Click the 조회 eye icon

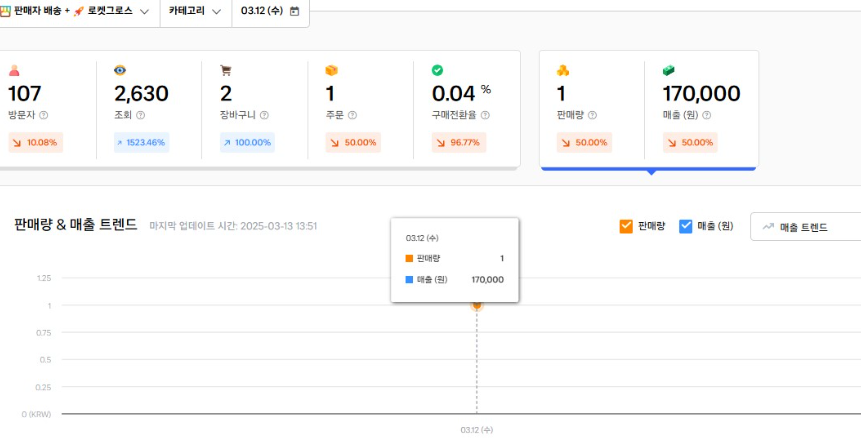[120, 70]
